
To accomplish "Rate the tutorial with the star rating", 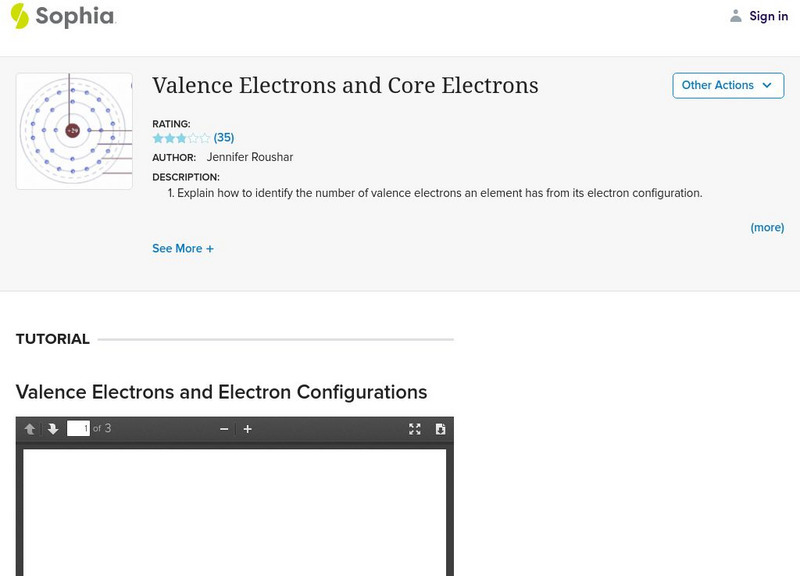I will click(x=181, y=138).
